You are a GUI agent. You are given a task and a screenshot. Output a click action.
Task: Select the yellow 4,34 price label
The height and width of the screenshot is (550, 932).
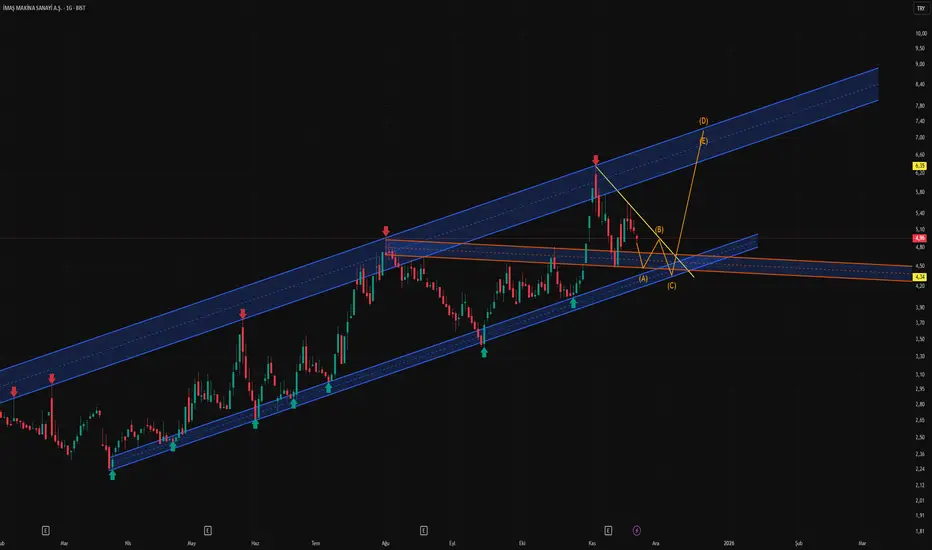[920, 277]
